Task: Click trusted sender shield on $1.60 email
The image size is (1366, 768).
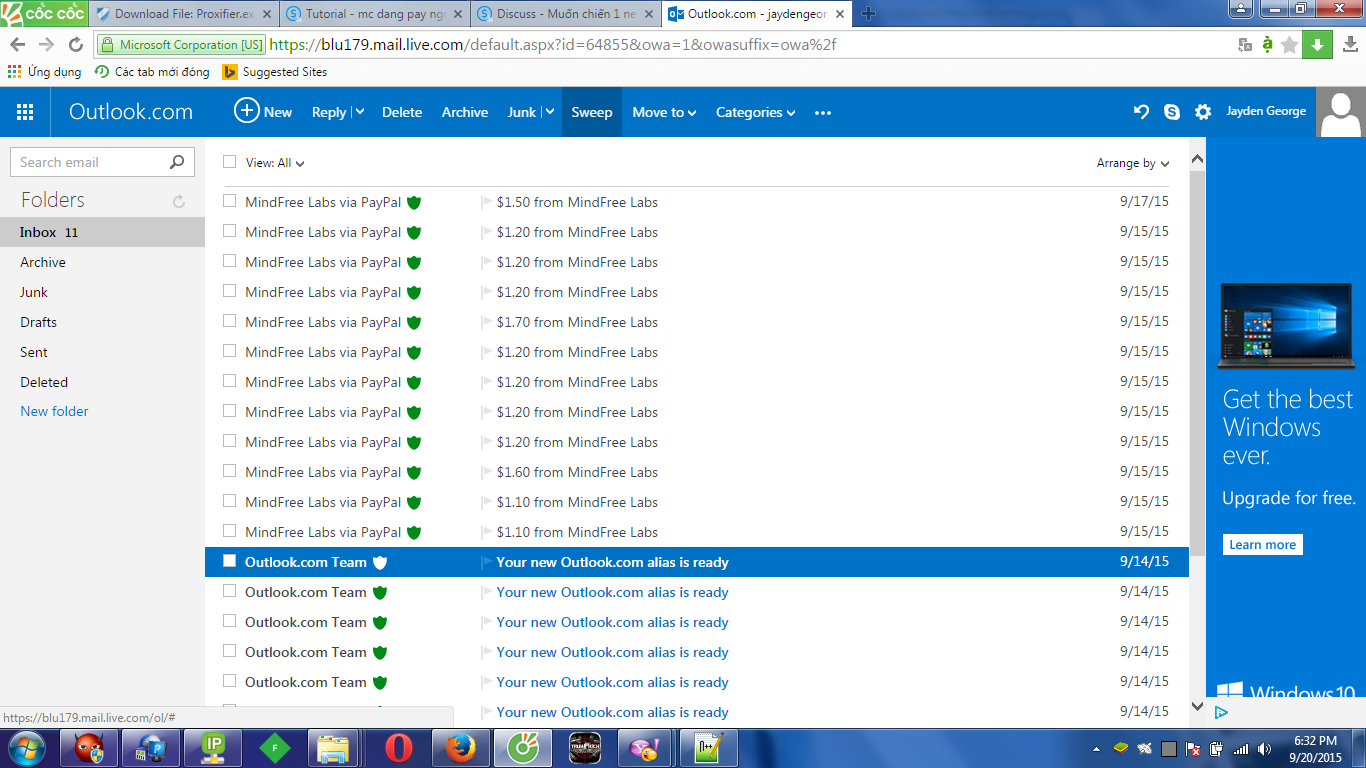Action: click(414, 472)
